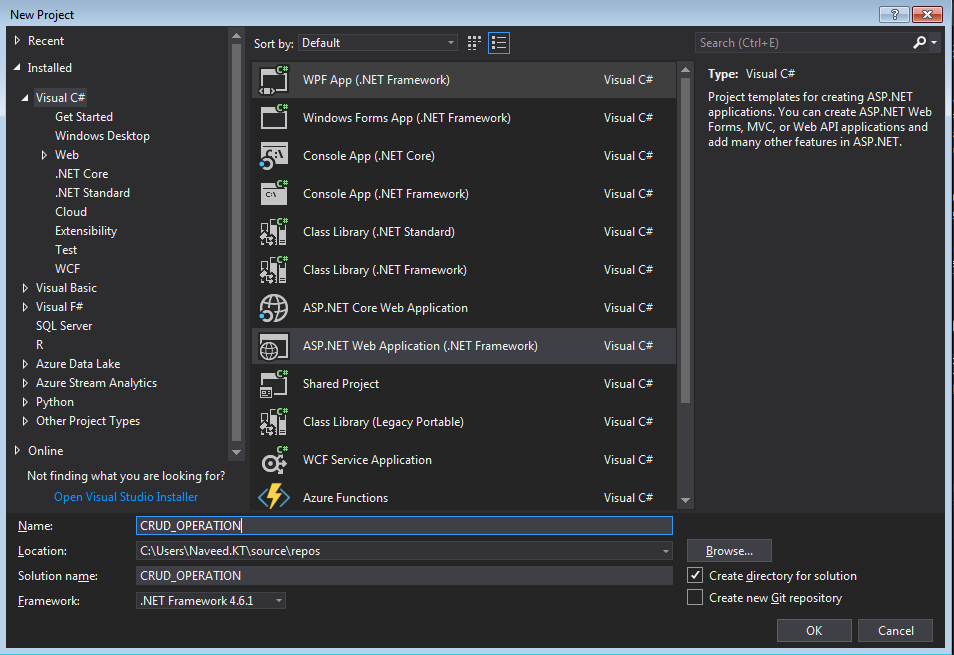Select .NET Core category

82,174
